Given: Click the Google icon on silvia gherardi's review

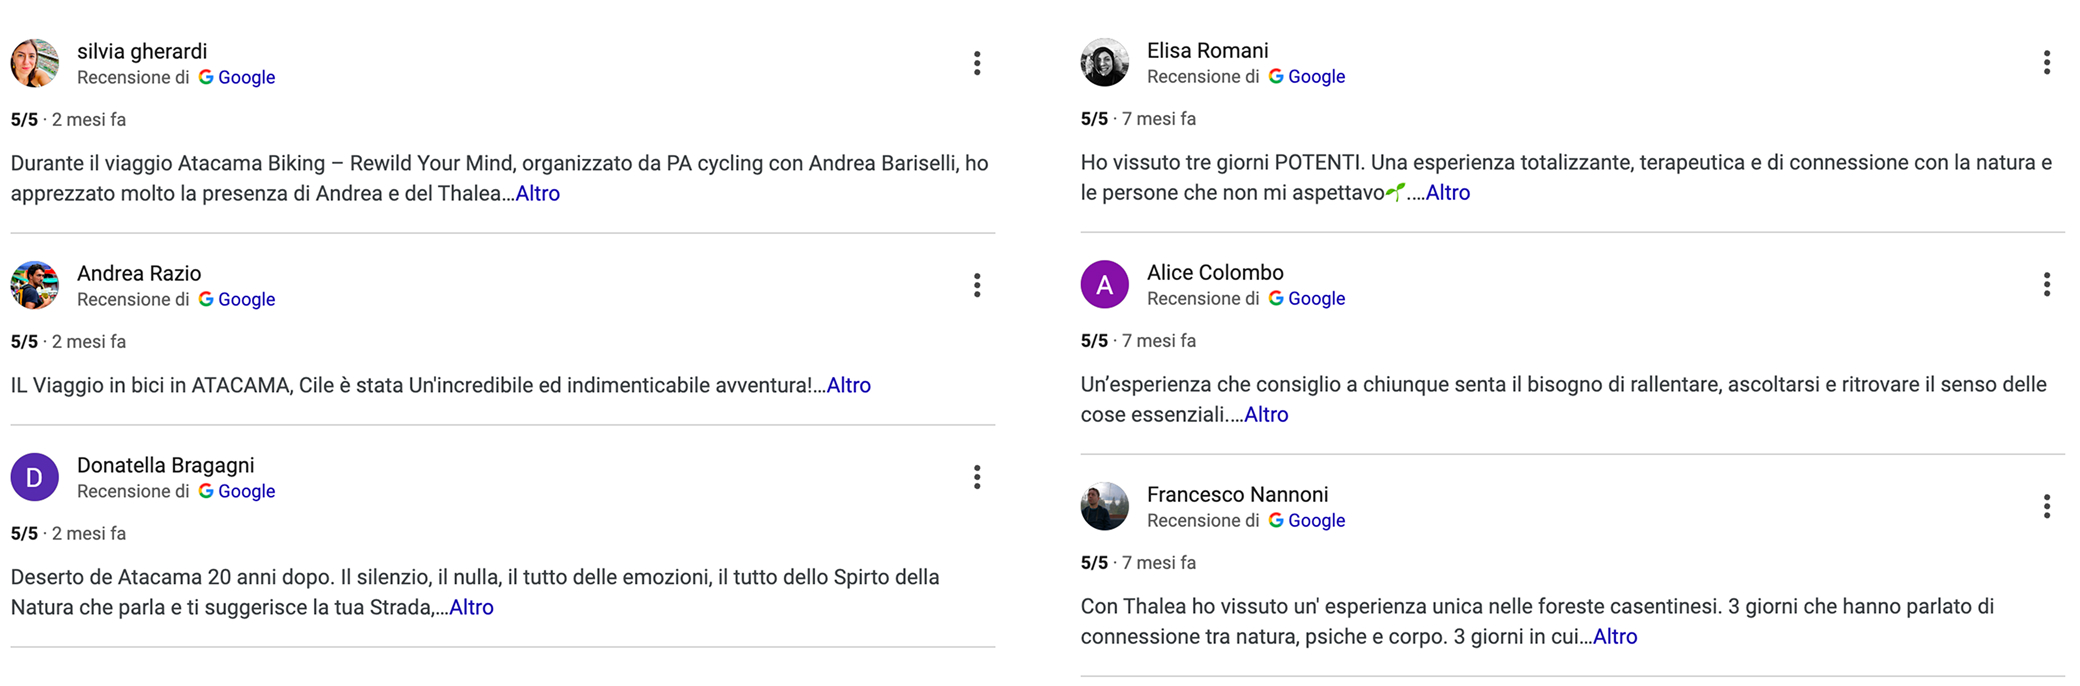Looking at the screenshot, I should click(x=207, y=77).
